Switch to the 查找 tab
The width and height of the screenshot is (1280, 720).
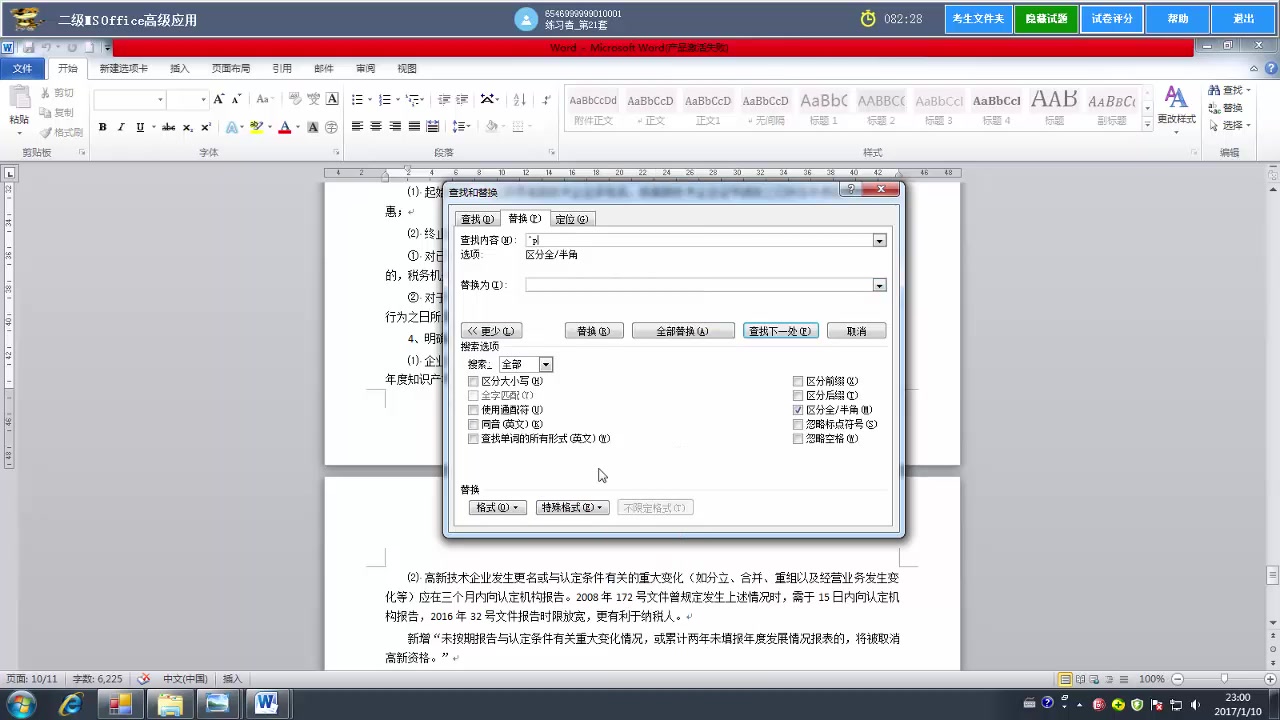click(x=476, y=219)
